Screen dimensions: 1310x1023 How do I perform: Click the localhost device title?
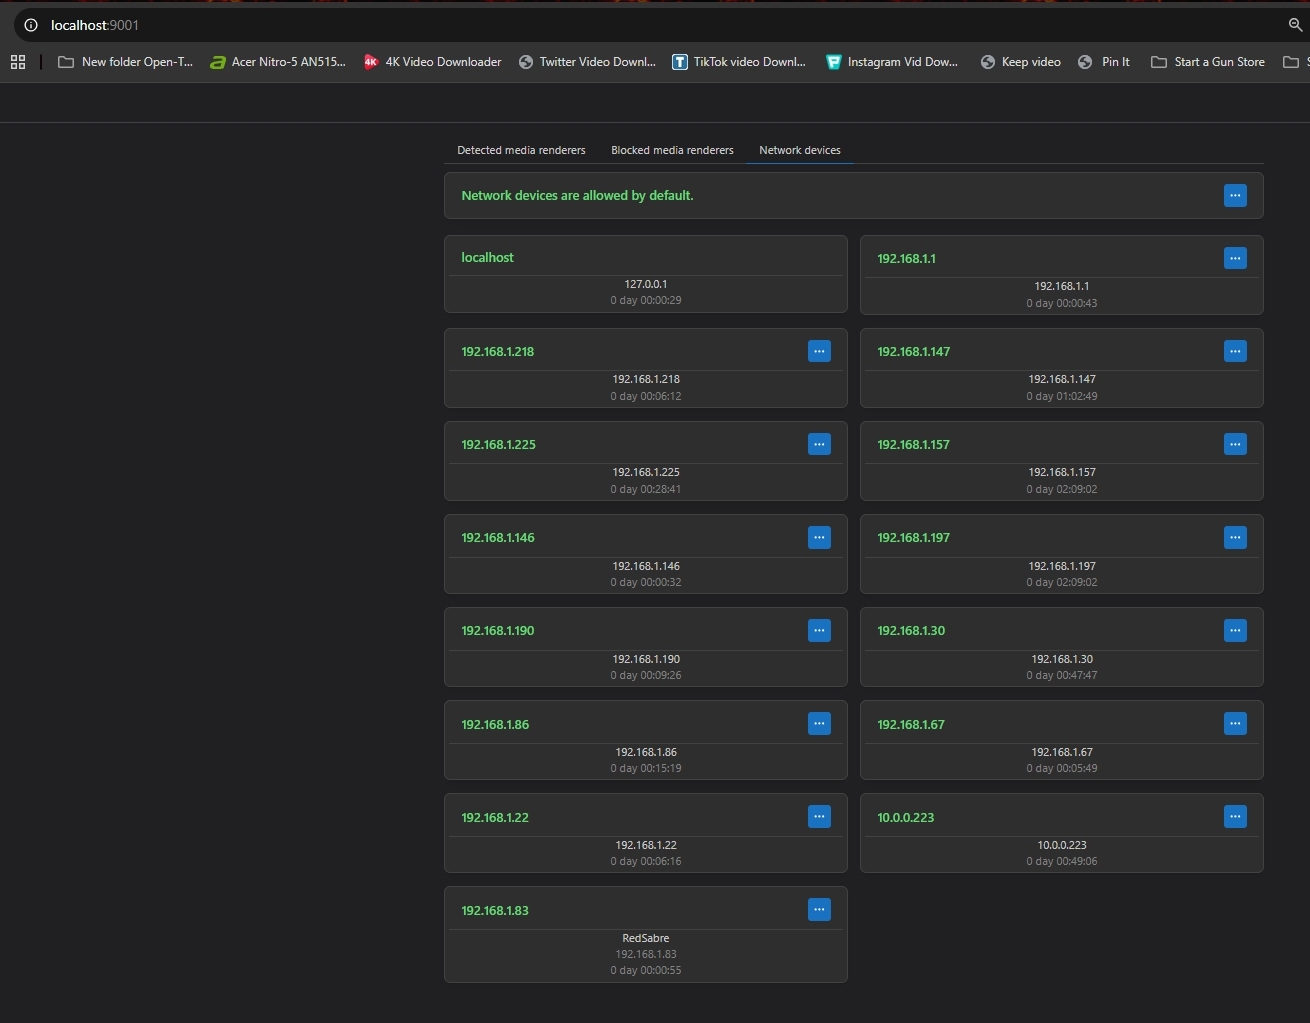tap(487, 257)
